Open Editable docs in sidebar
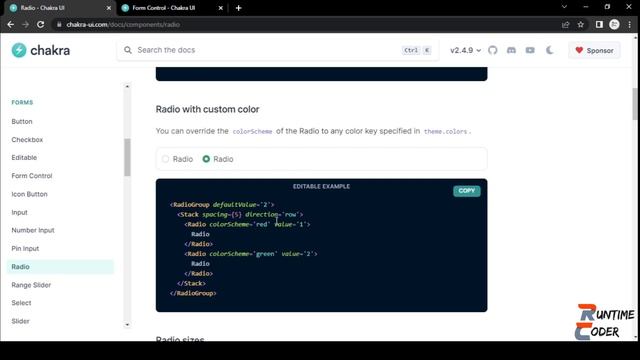Screen dimensions: 640x360 click(x=24, y=158)
